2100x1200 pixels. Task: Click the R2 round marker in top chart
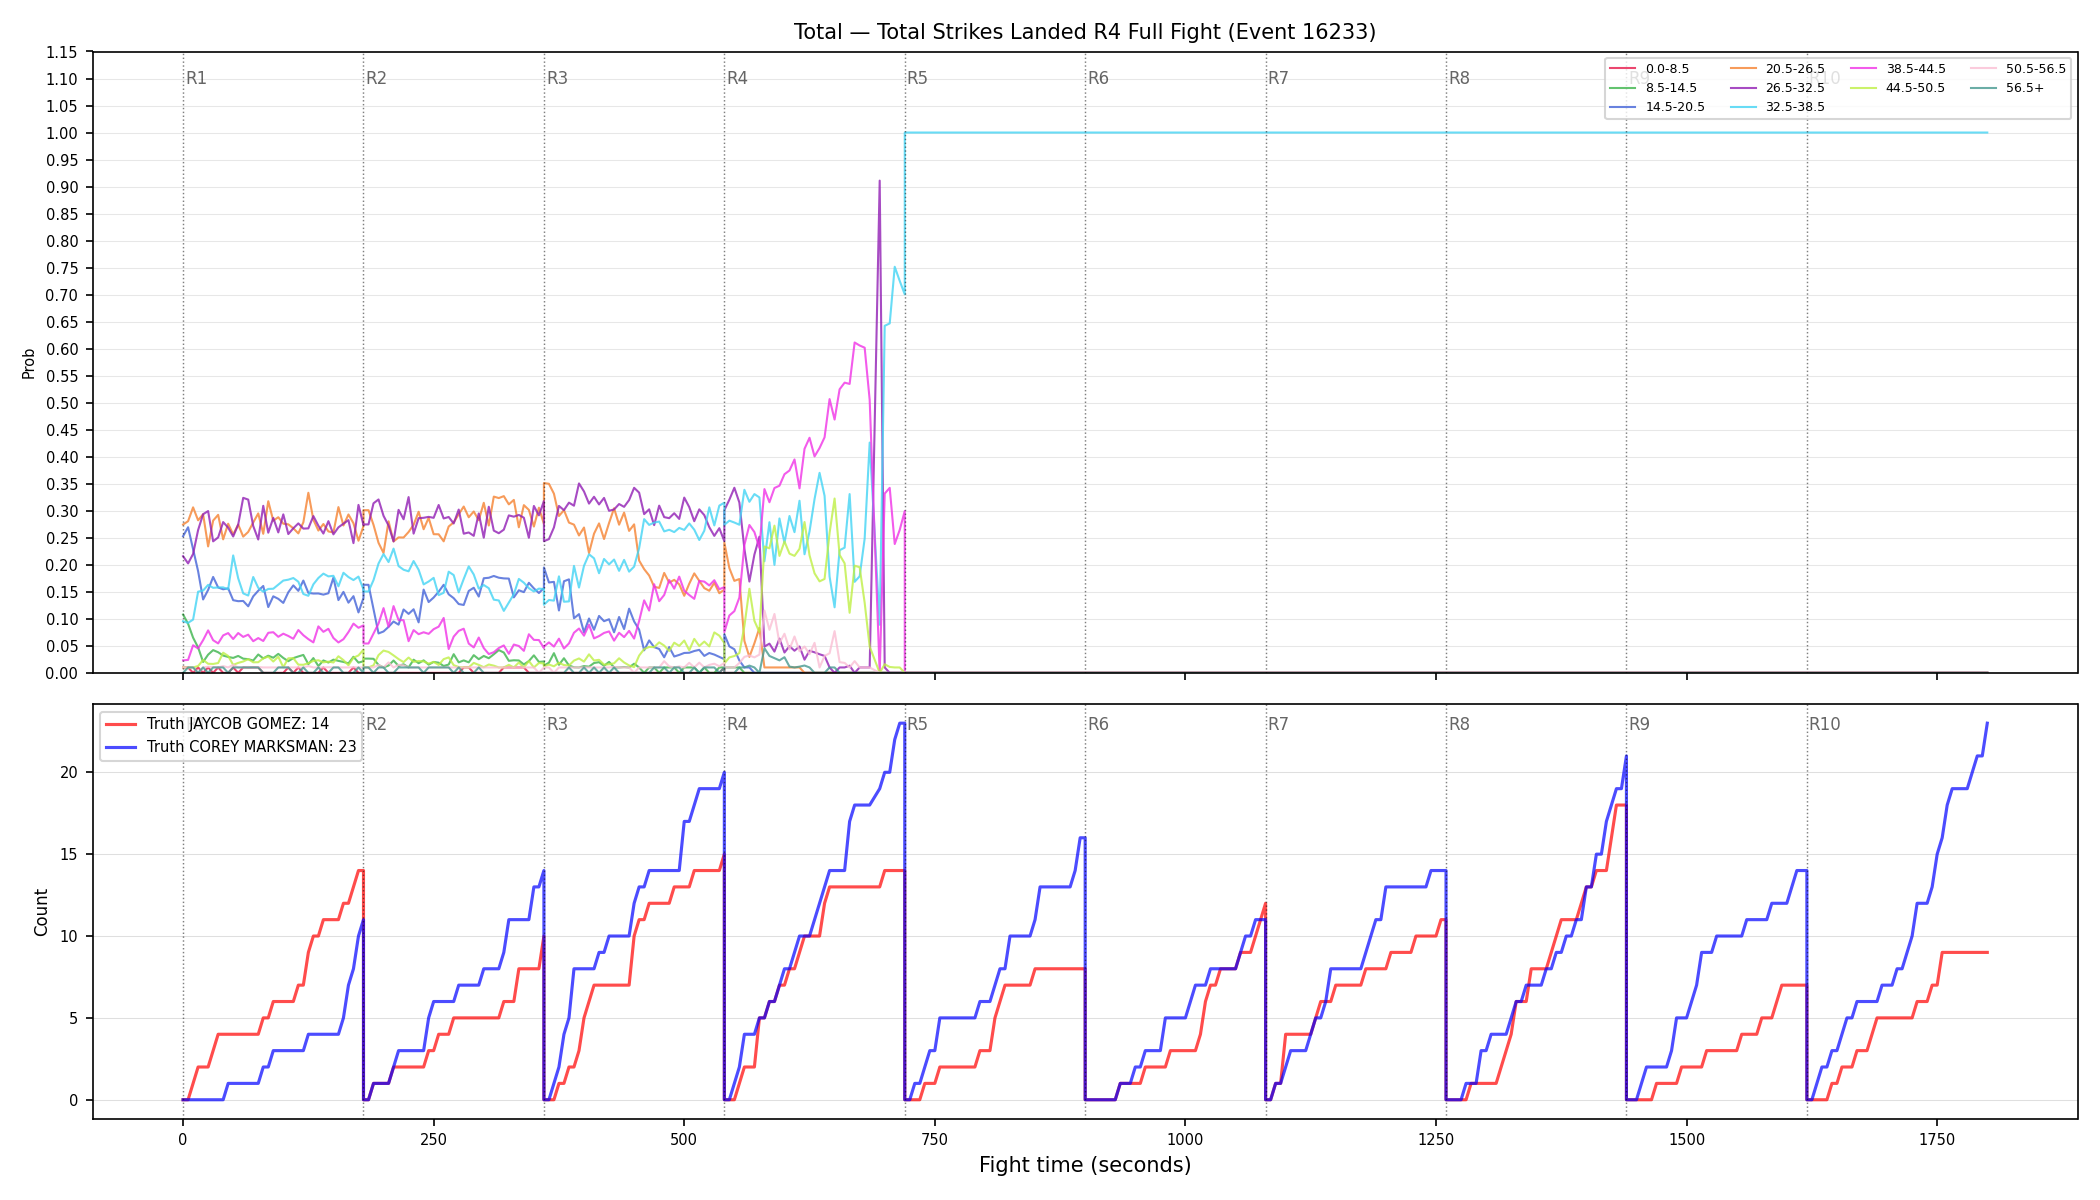click(x=376, y=78)
